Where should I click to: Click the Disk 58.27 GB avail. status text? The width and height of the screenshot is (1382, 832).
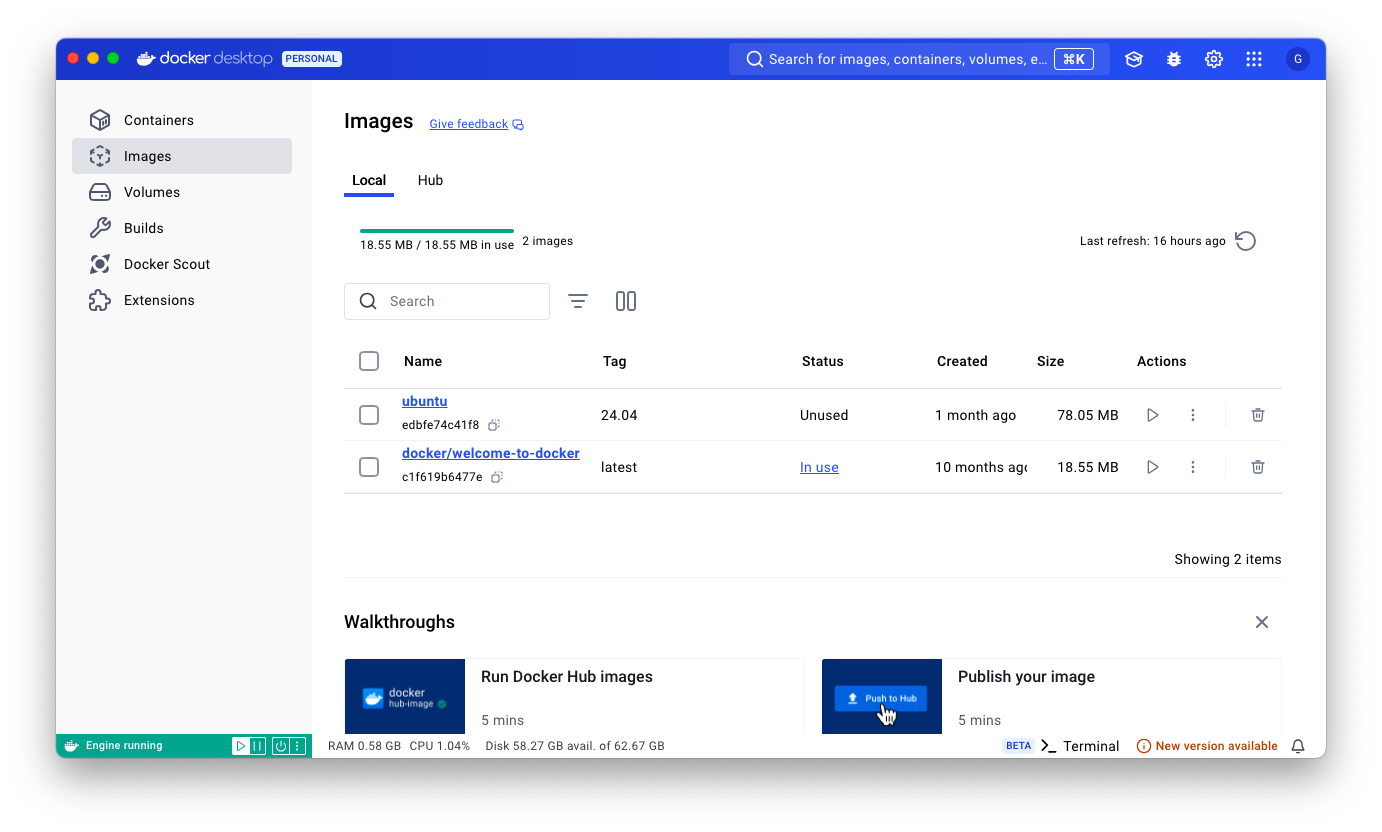[575, 746]
